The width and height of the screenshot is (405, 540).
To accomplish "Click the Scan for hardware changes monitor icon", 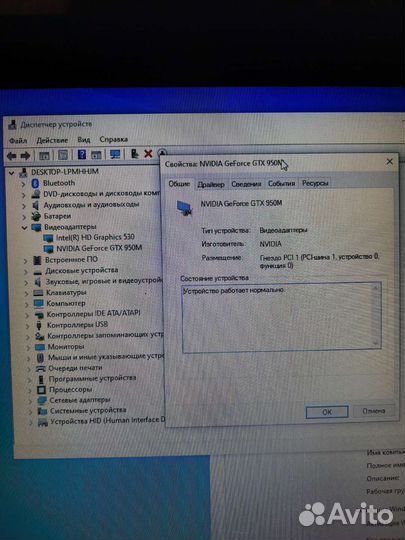I will 115,154.
